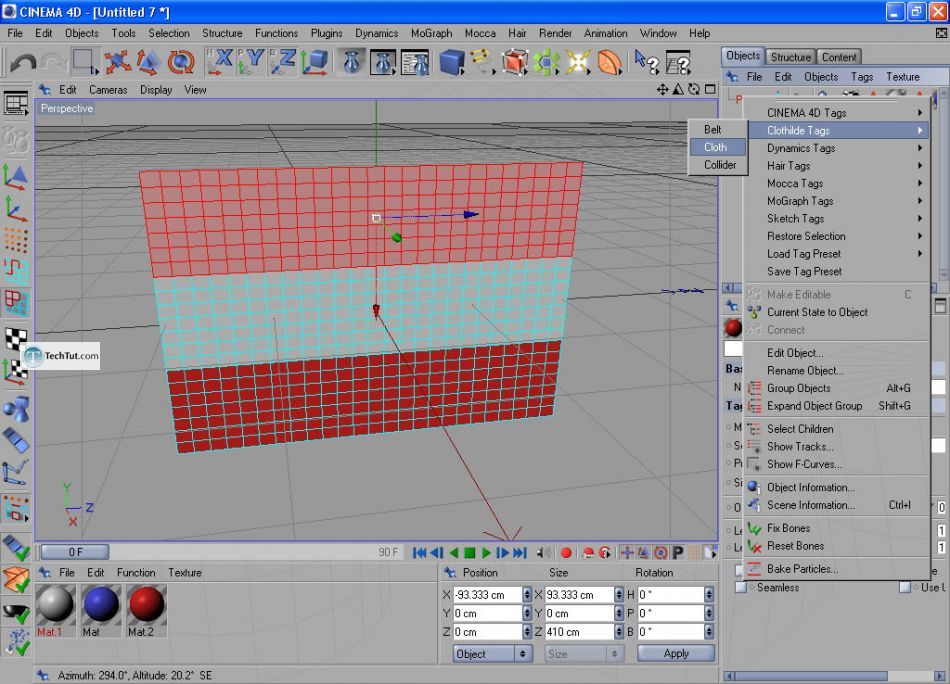Image resolution: width=950 pixels, height=684 pixels.
Task: Select the gray Mat.1 material swatch
Action: coord(55,605)
